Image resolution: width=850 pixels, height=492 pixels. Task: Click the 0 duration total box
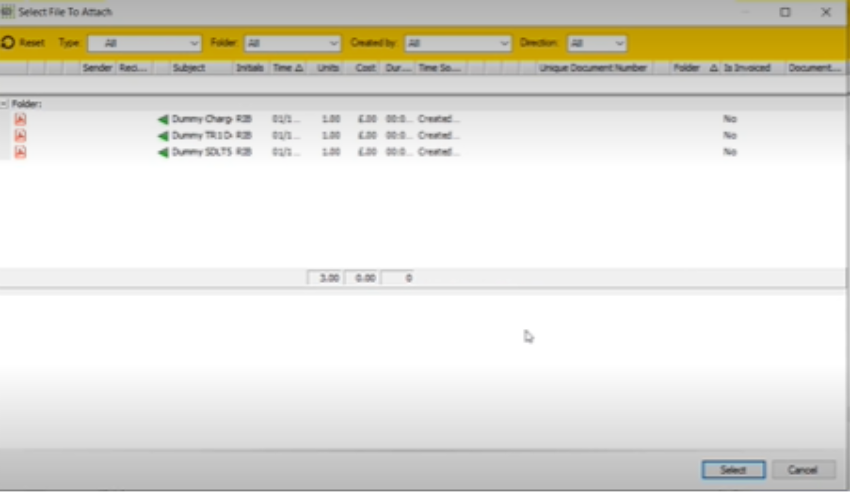tap(398, 278)
